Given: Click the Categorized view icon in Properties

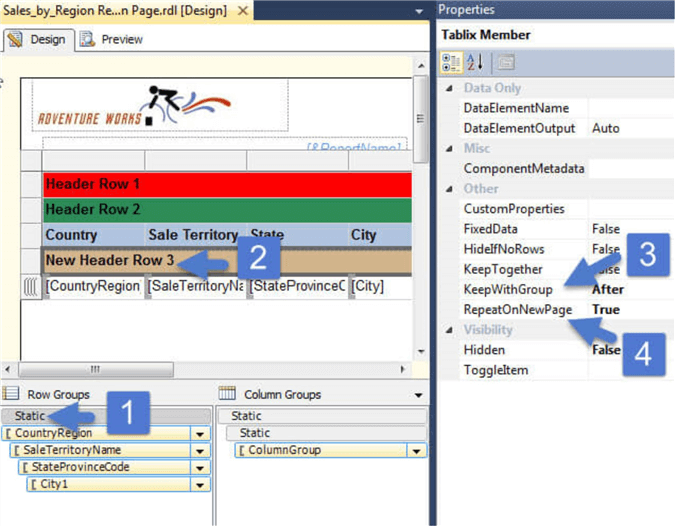Looking at the screenshot, I should [451, 62].
